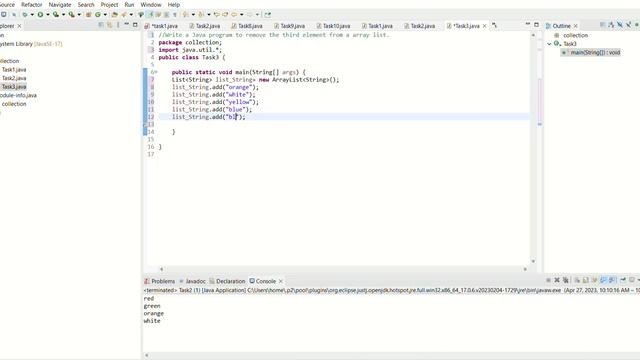640x360 pixels.
Task: Click the Coverage launch toolbar icon
Action: [x=56, y=15]
